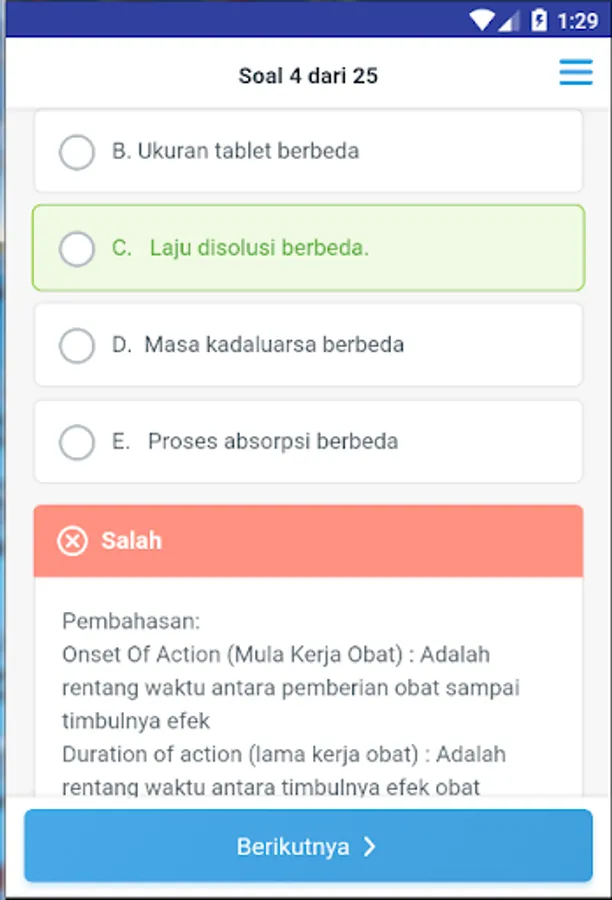
Task: Choose answer 'Proses absorpsi berbeda'
Action: coord(272,442)
